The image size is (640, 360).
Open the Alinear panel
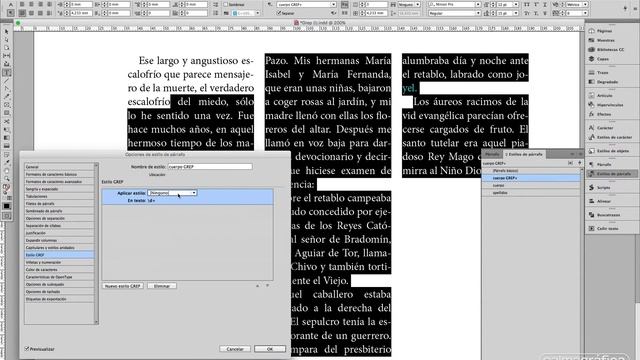click(604, 201)
